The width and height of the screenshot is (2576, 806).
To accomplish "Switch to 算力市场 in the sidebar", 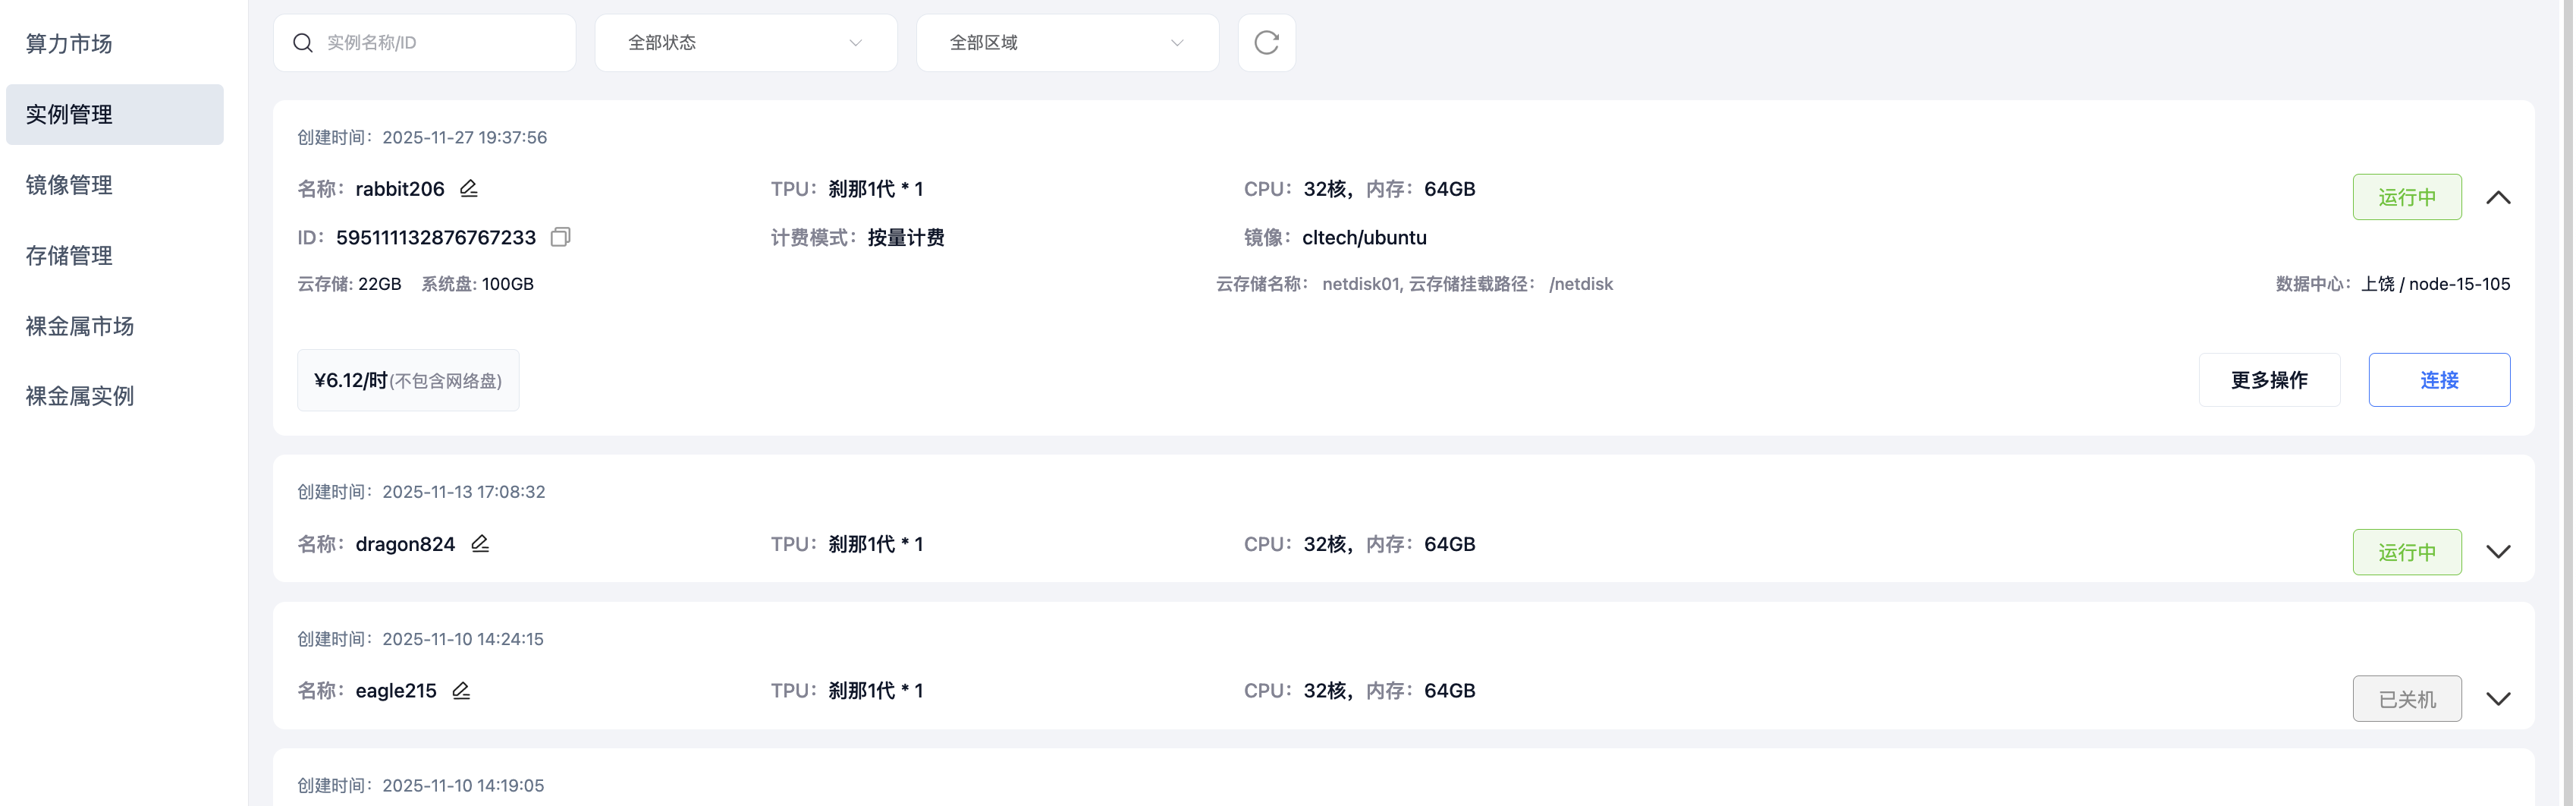I will (67, 44).
